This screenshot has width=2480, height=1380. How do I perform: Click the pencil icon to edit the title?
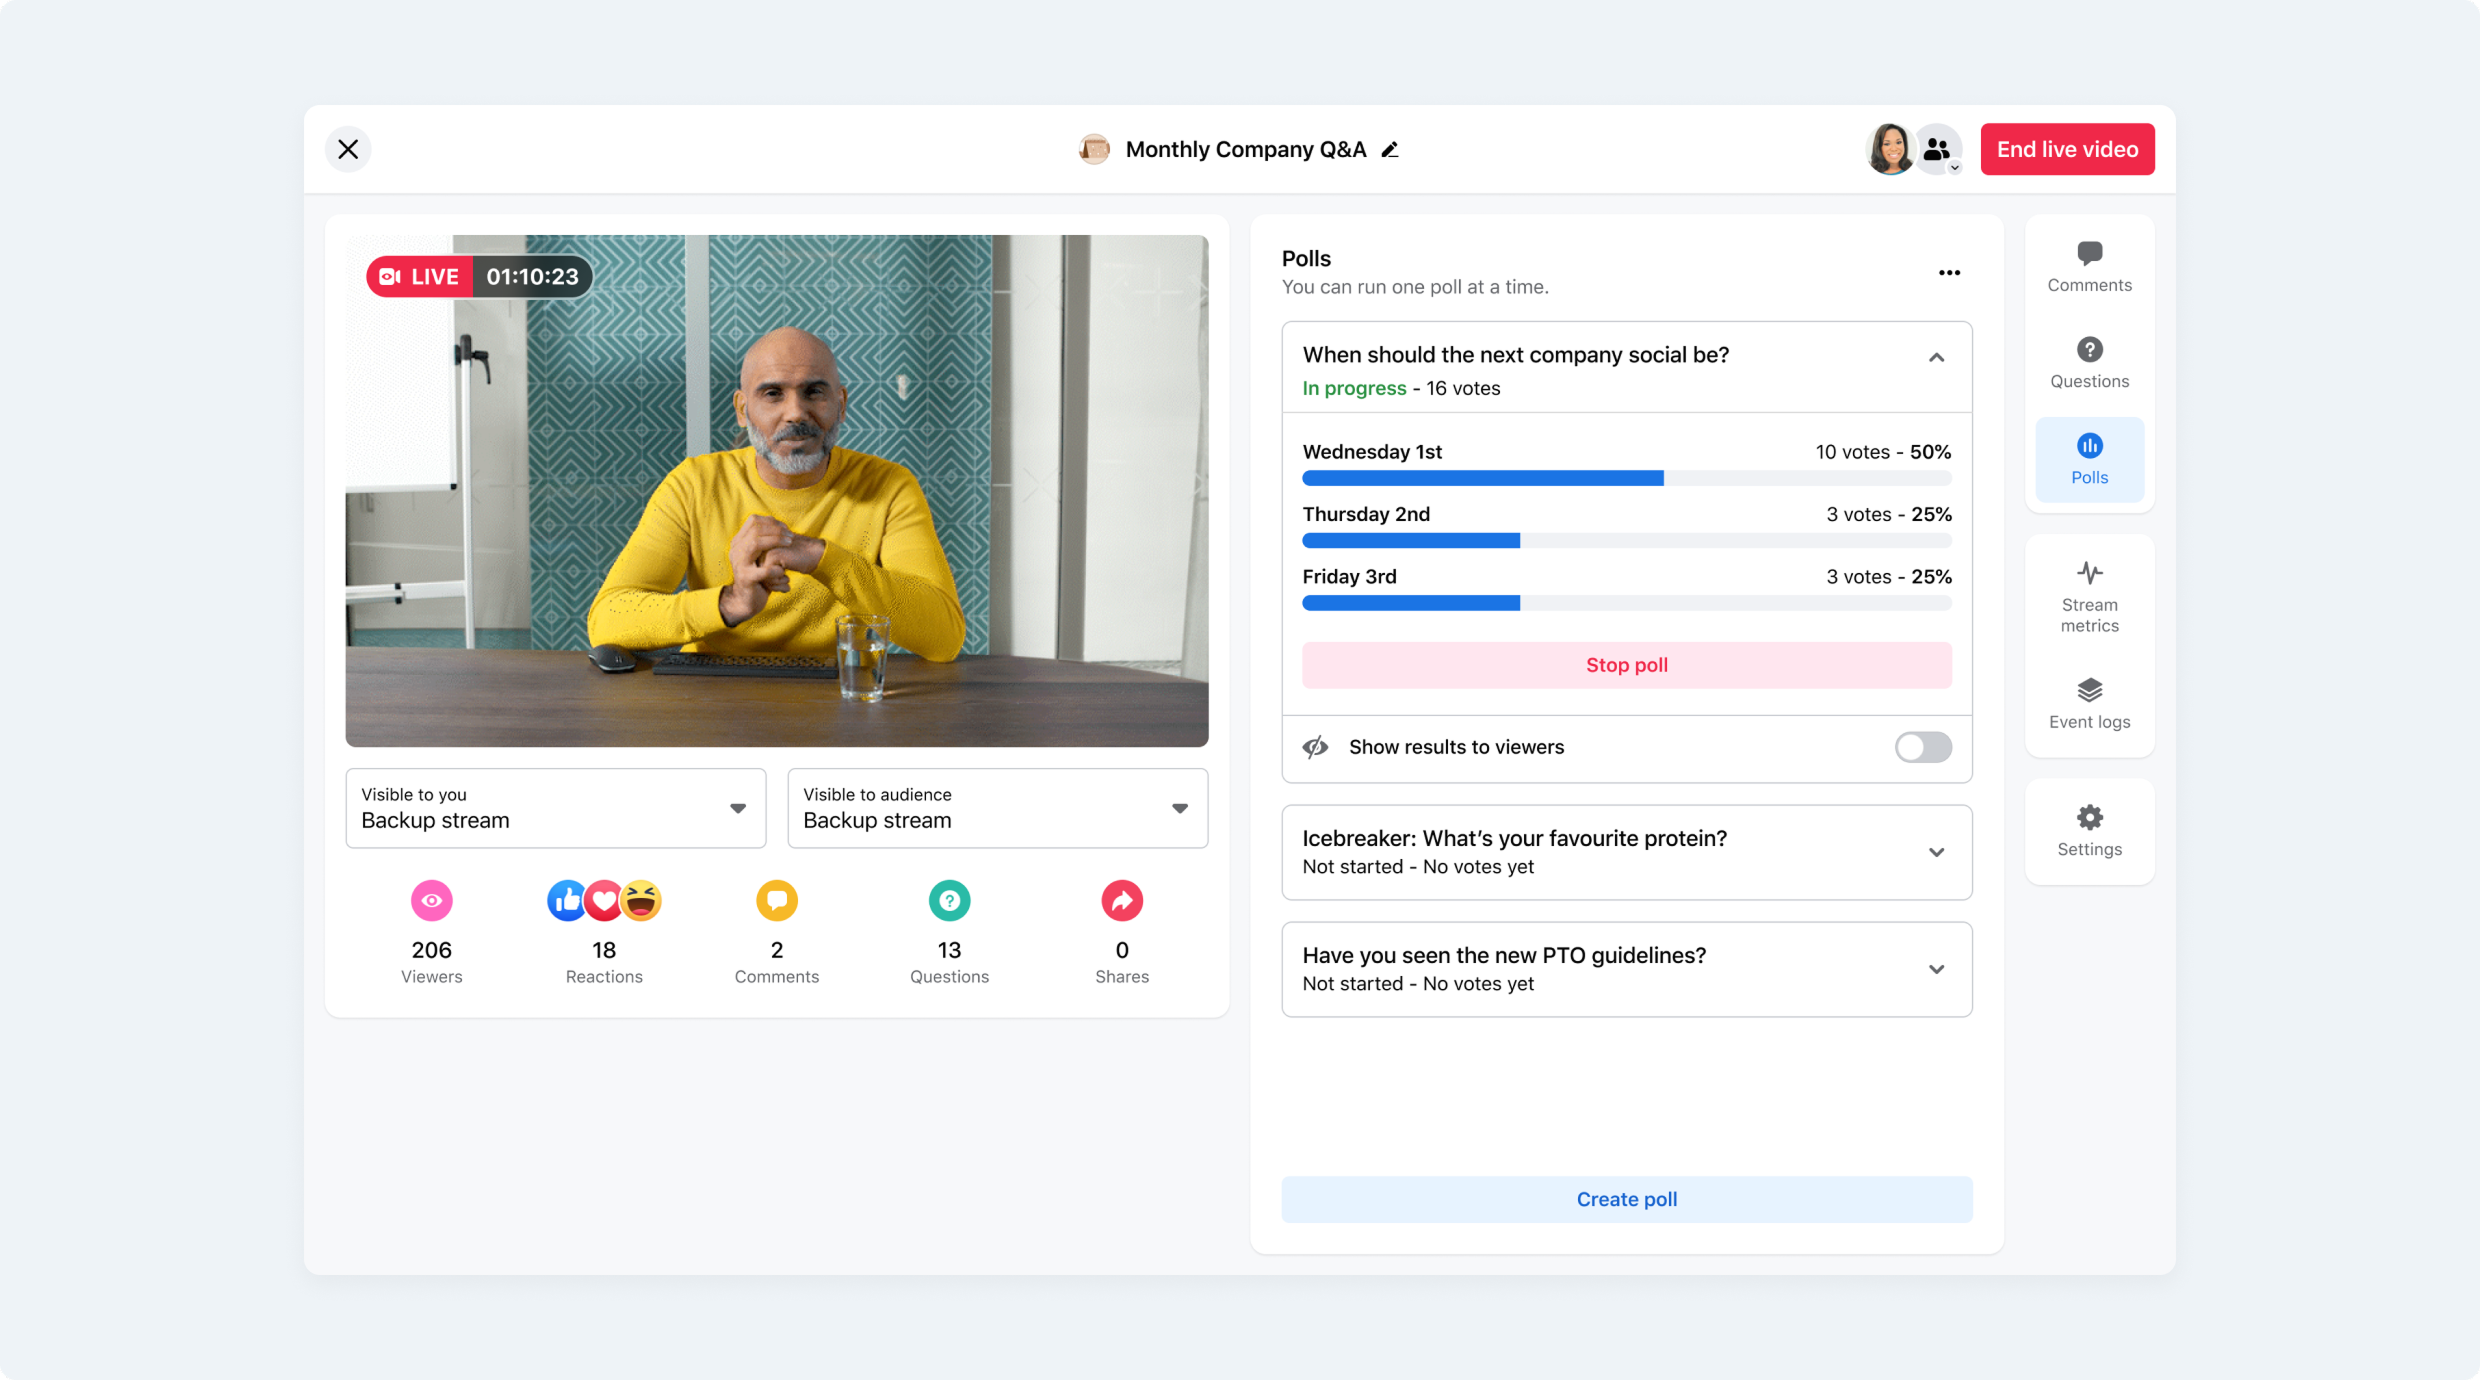(x=1390, y=150)
